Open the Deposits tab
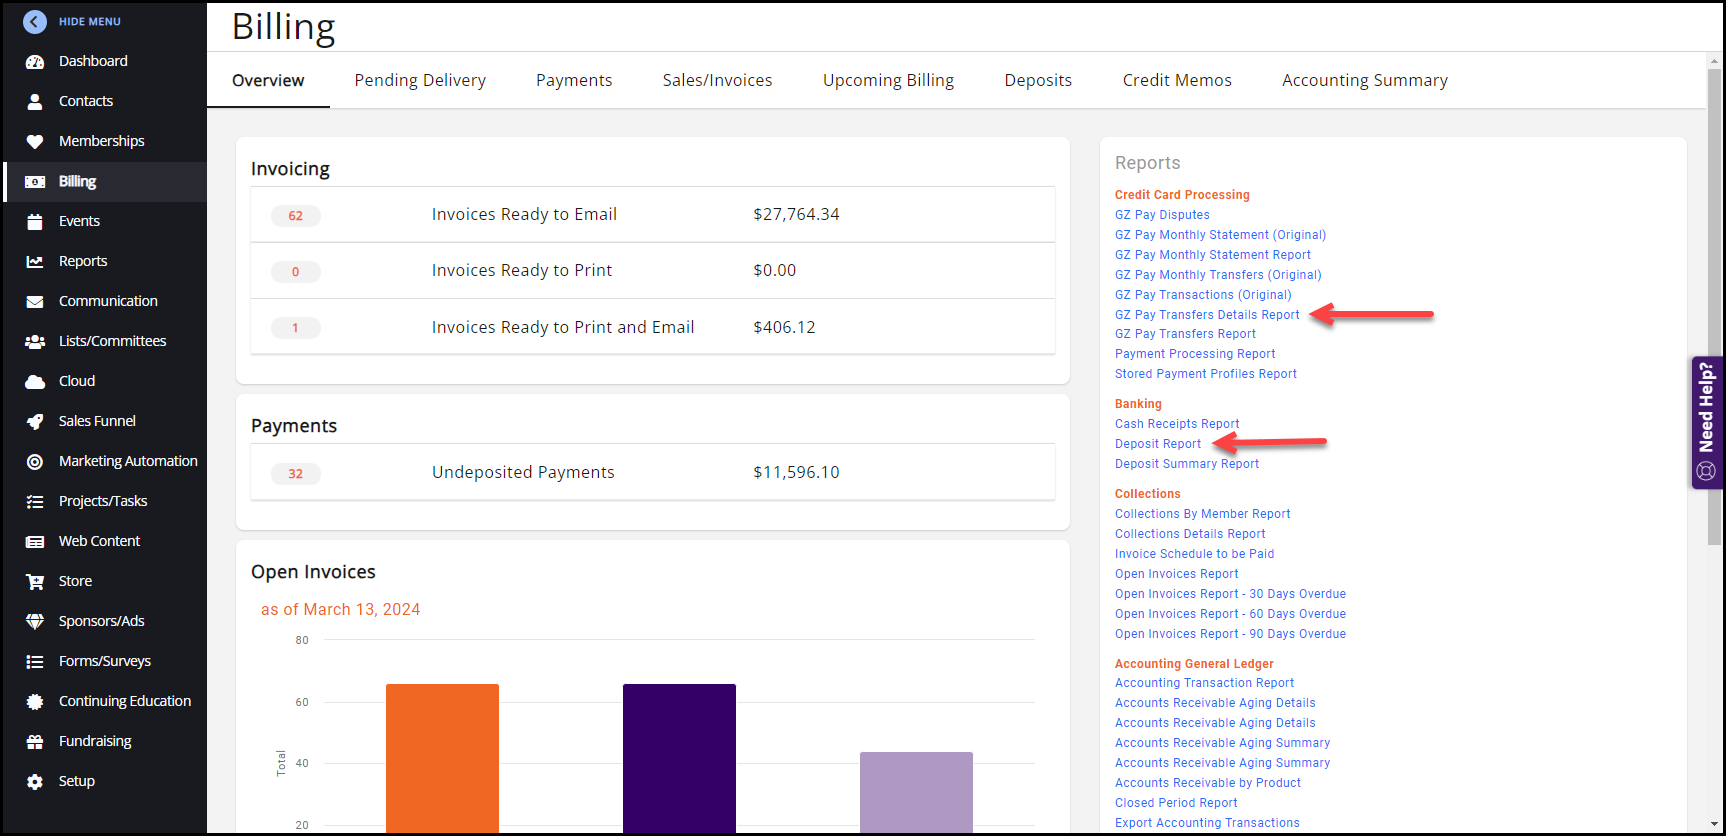 [1038, 80]
